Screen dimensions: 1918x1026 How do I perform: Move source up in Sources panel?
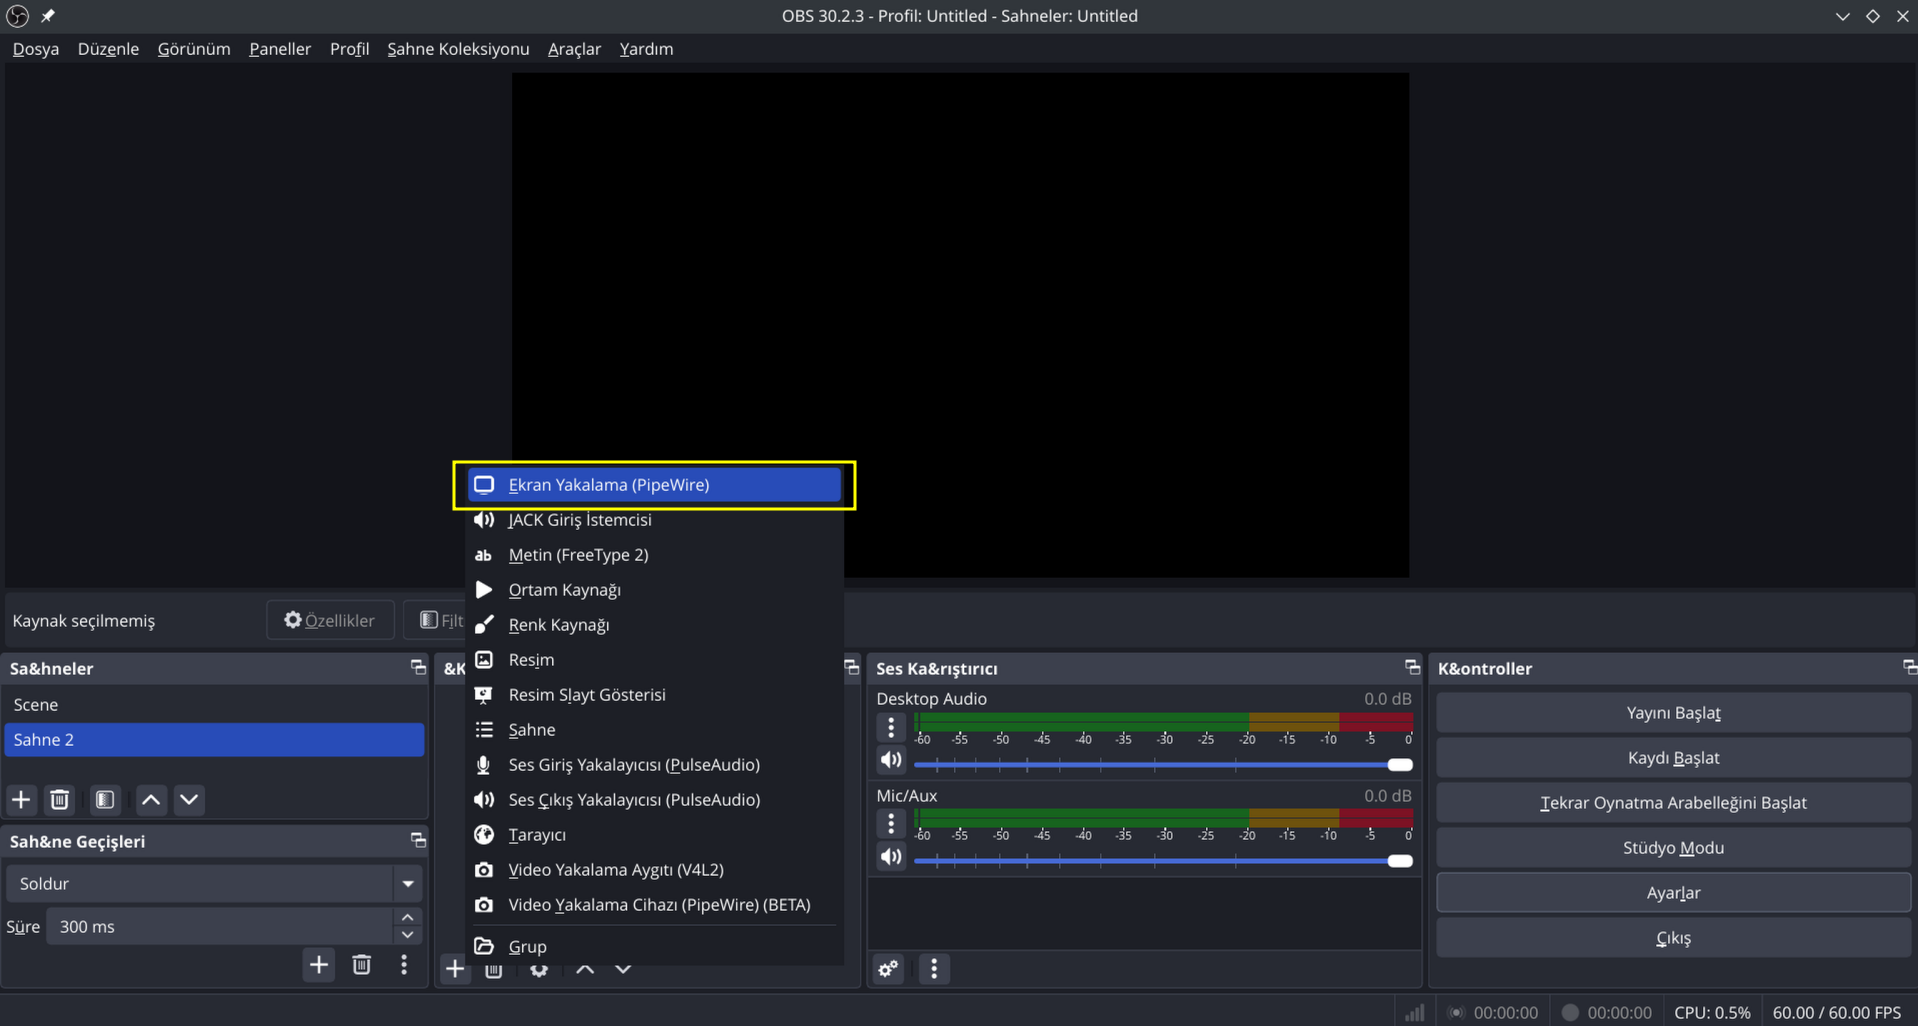[x=585, y=969]
